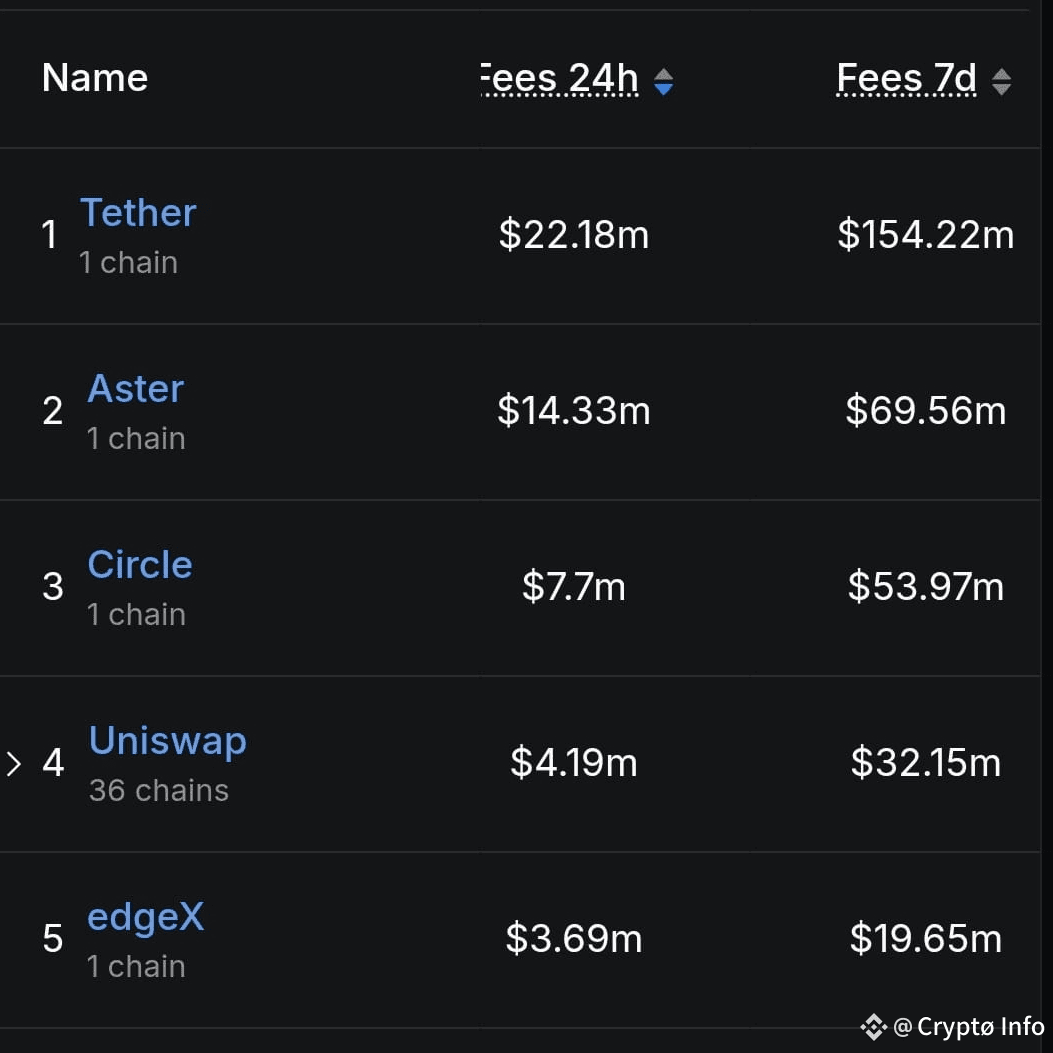This screenshot has height=1053, width=1053.
Task: Select Aster's $69.56m 7d fees cell
Action: [x=925, y=411]
